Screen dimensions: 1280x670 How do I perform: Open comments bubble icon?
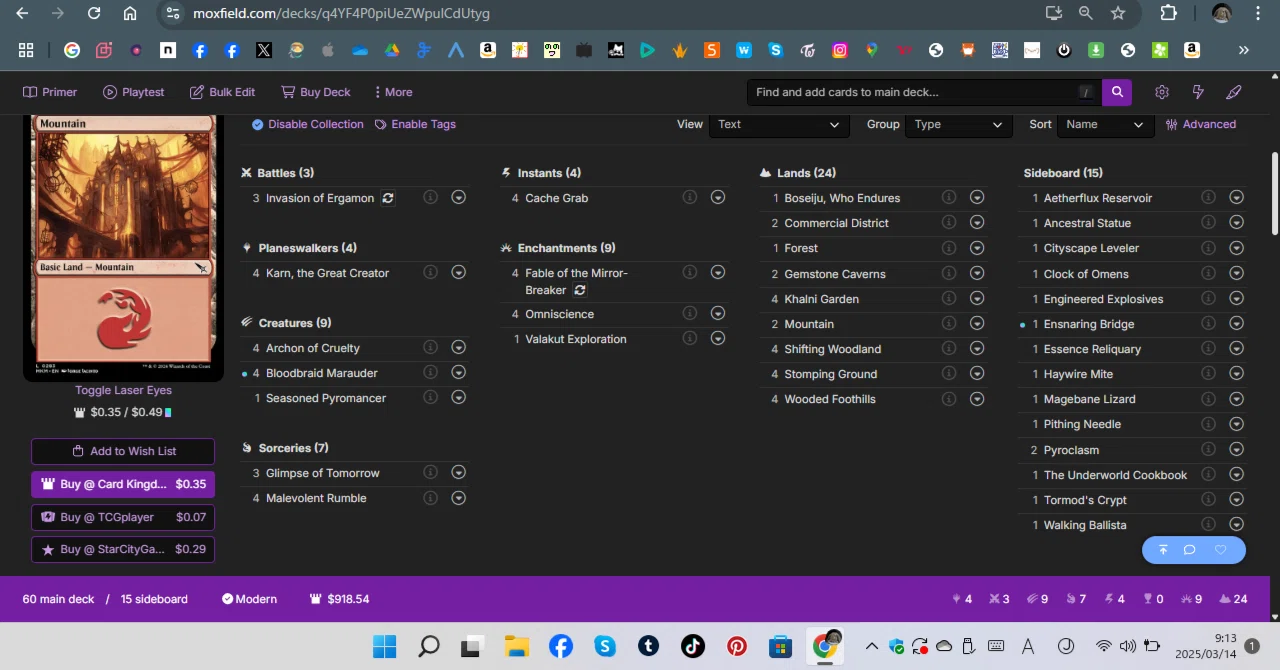click(1189, 550)
